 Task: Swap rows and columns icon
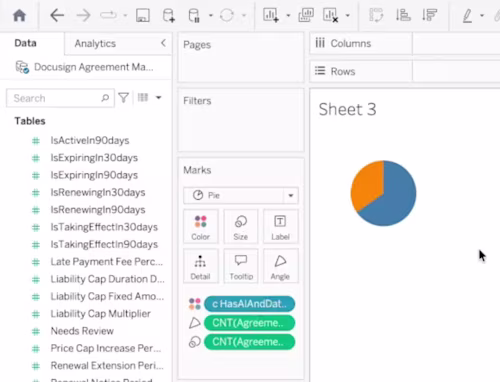tap(376, 15)
